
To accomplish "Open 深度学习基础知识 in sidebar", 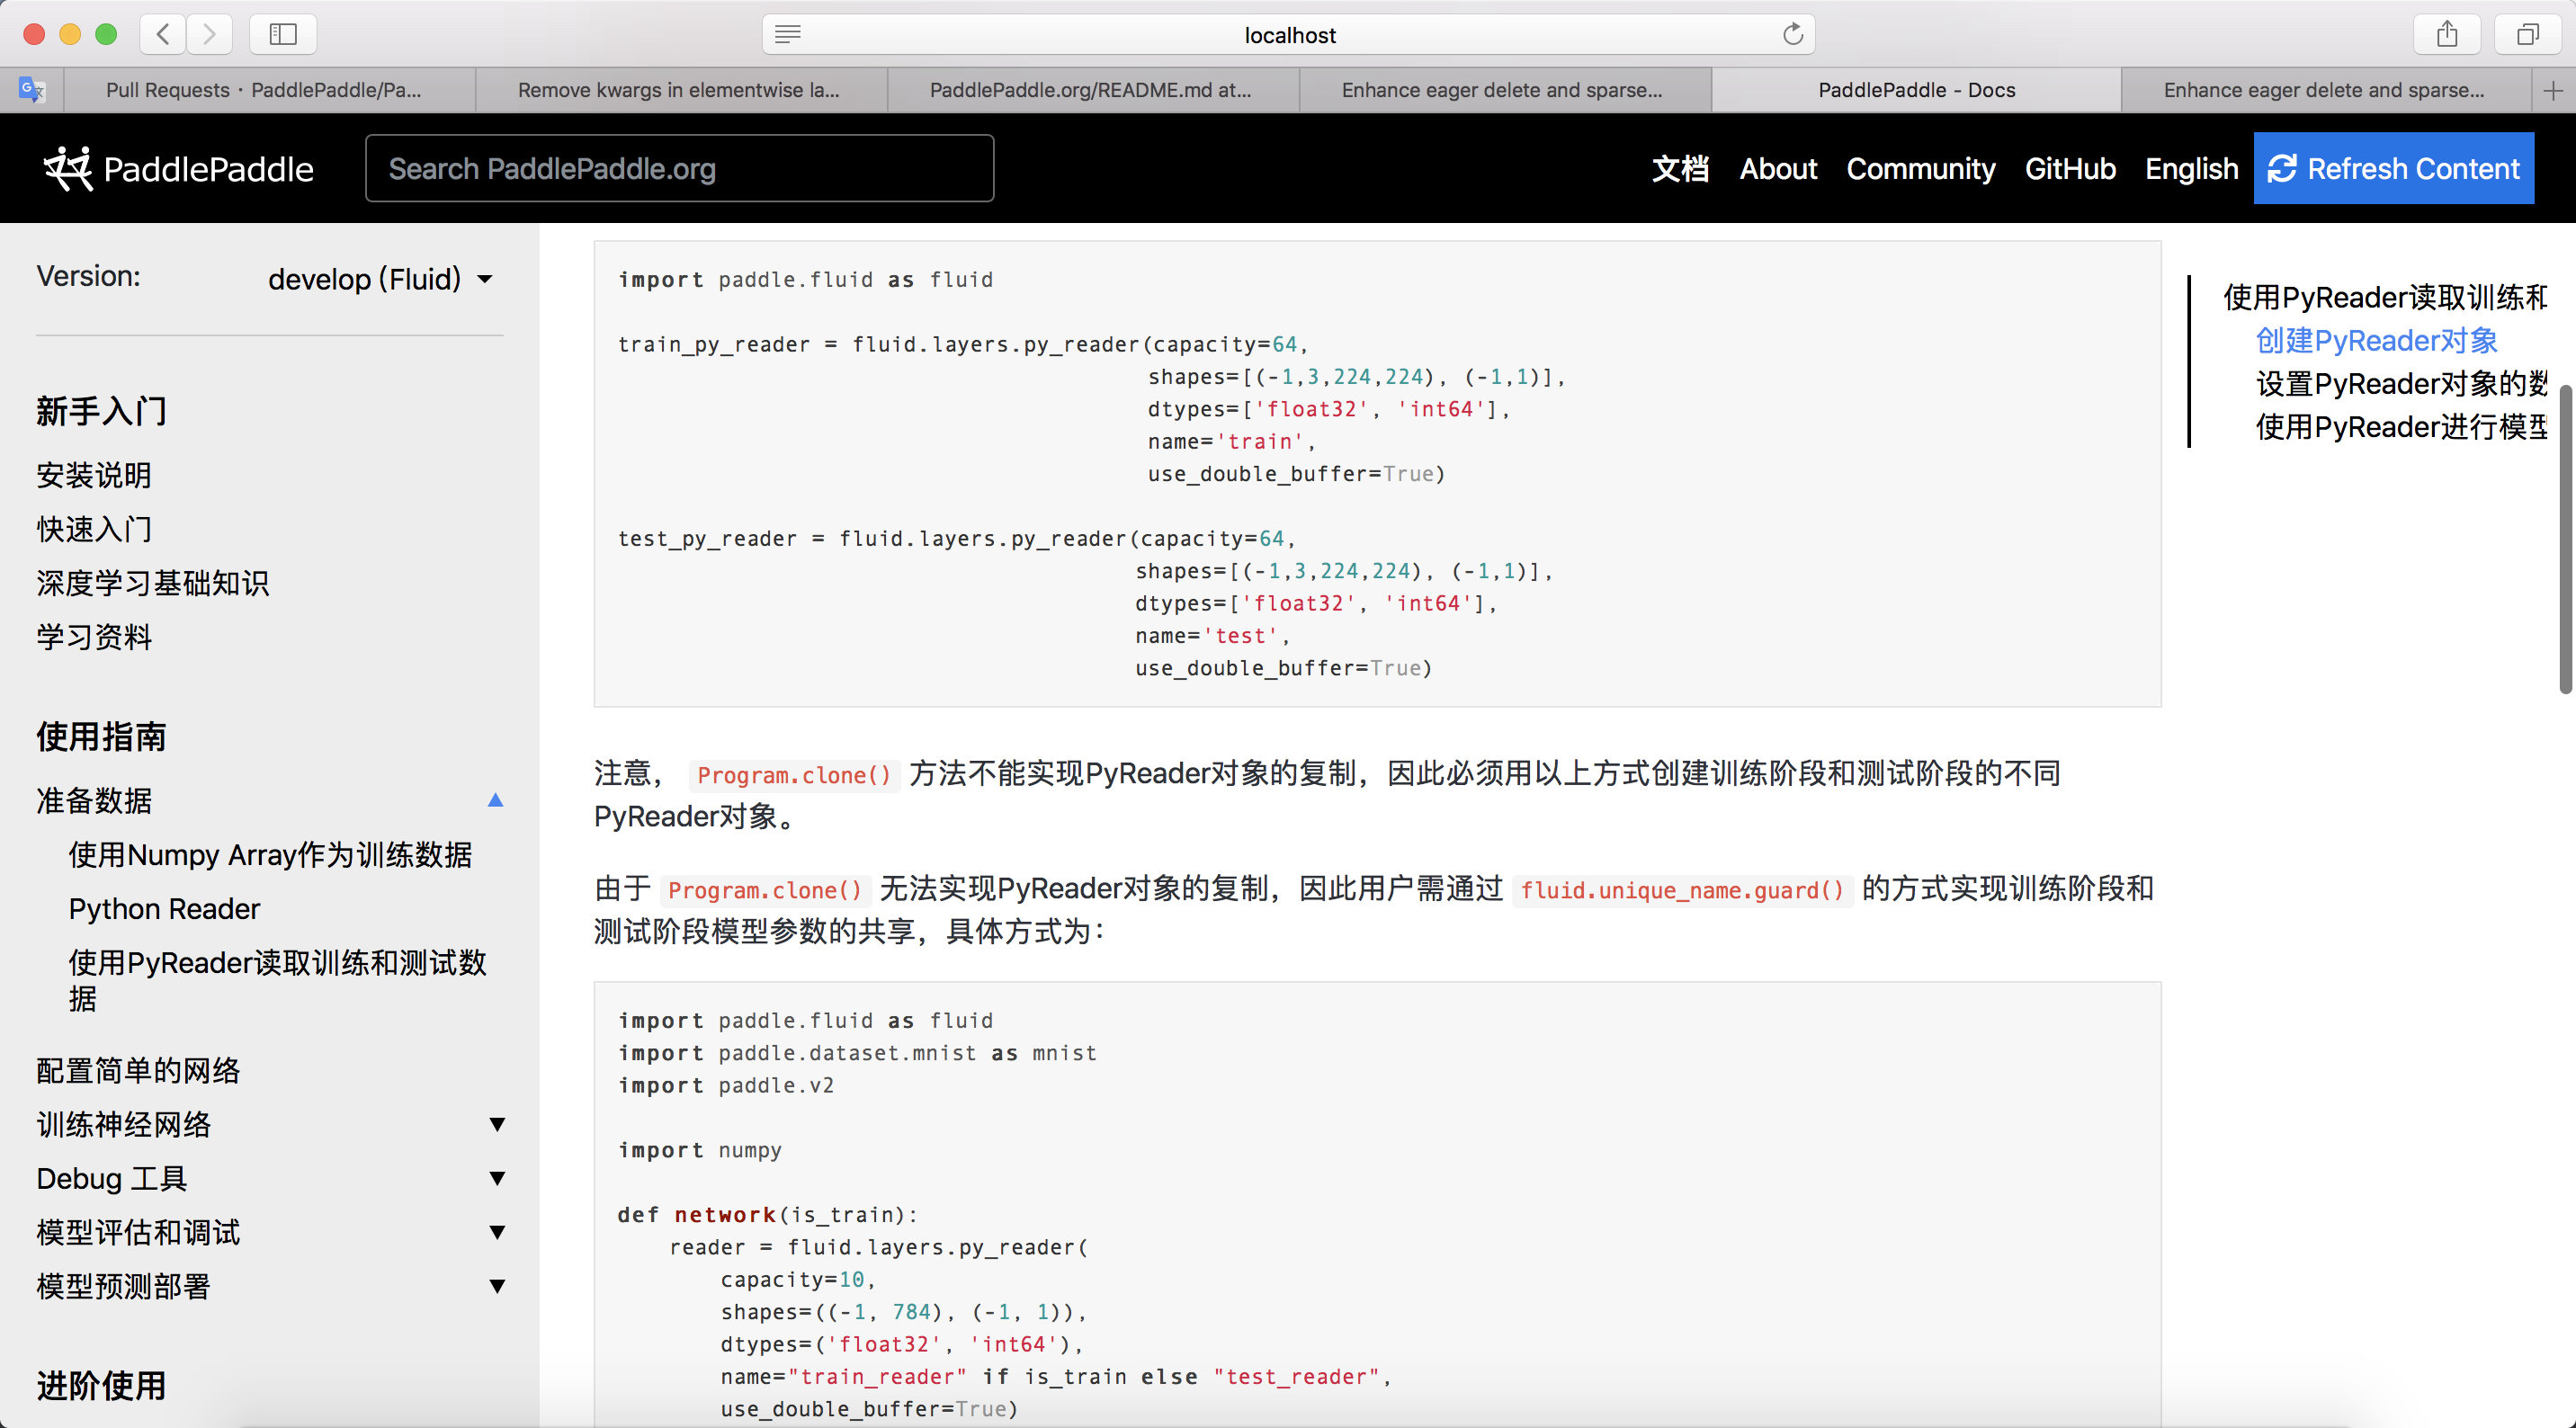I will point(153,583).
